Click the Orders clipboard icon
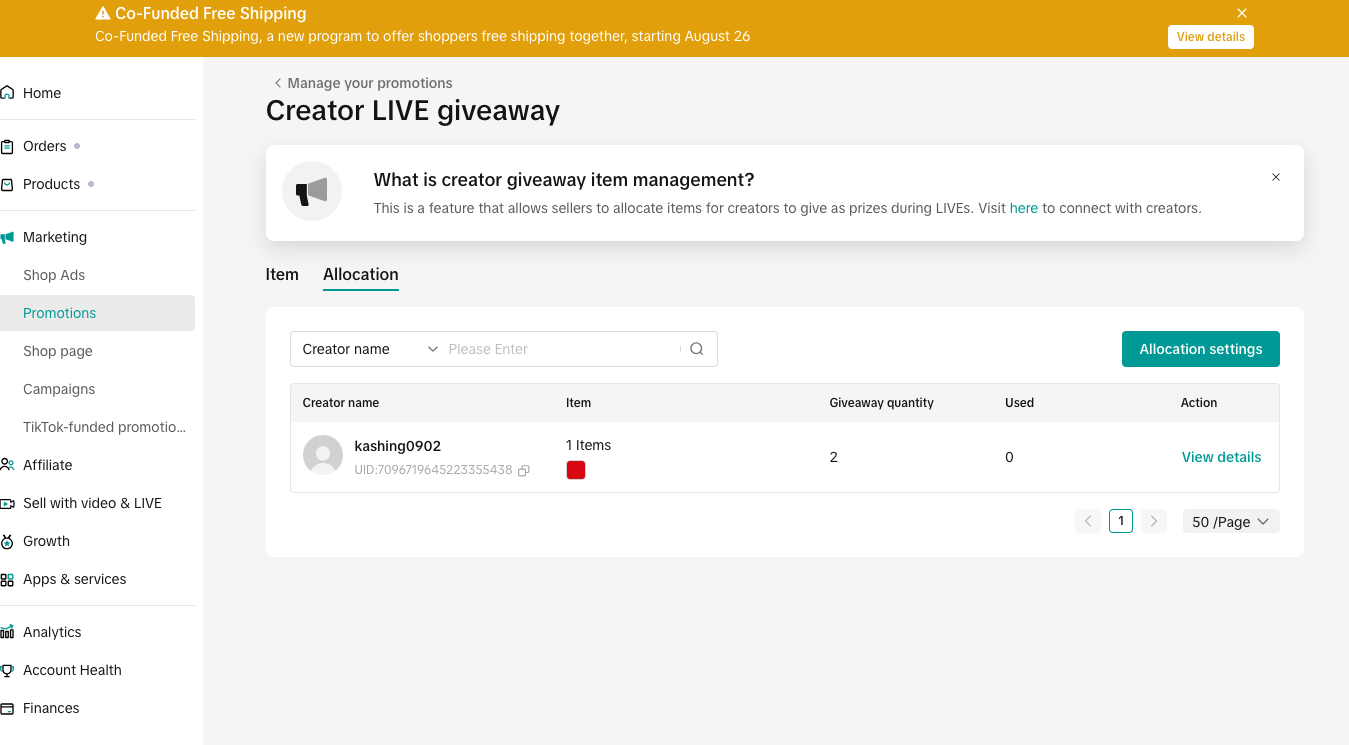The width and height of the screenshot is (1349, 745). tap(8, 146)
